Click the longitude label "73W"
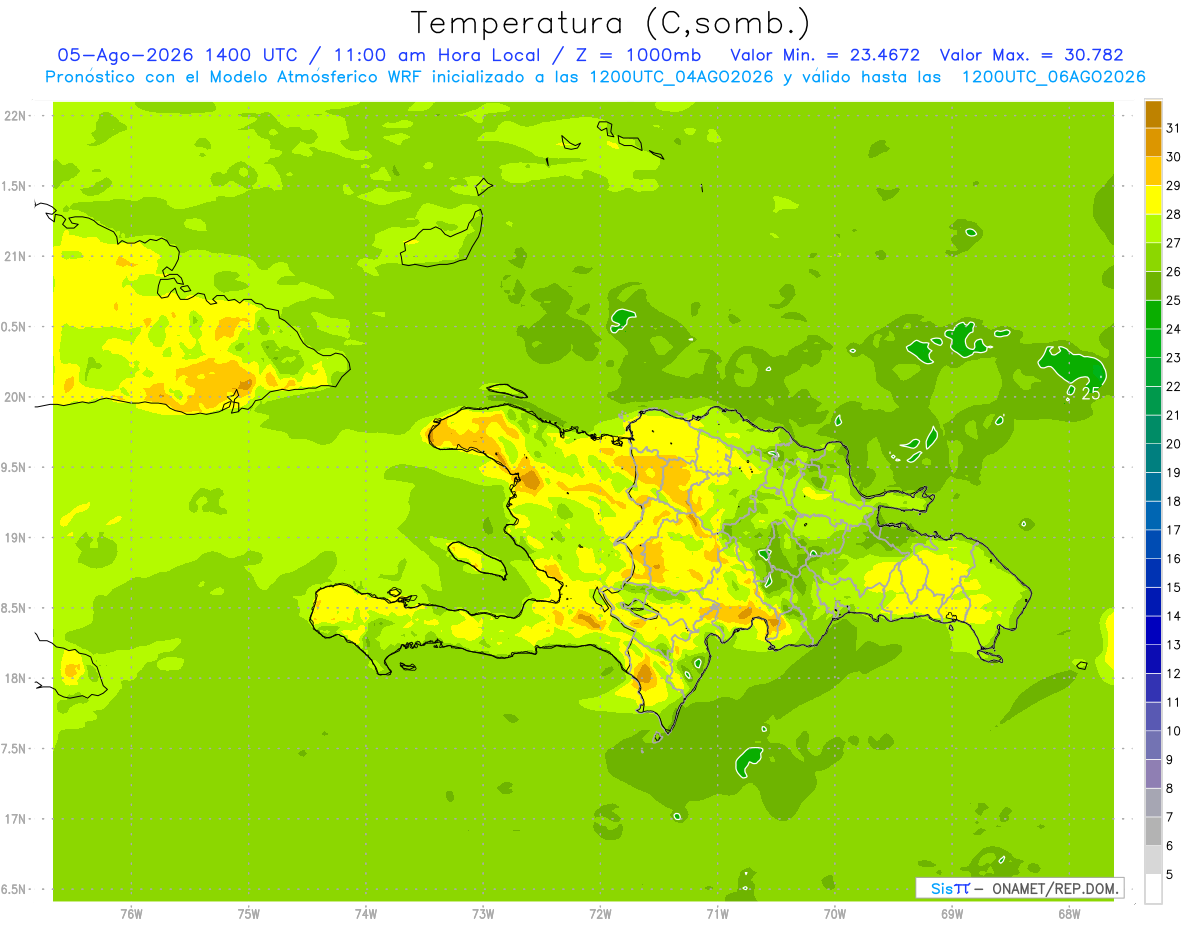Image resolution: width=1200 pixels, height=927 pixels. [x=483, y=913]
